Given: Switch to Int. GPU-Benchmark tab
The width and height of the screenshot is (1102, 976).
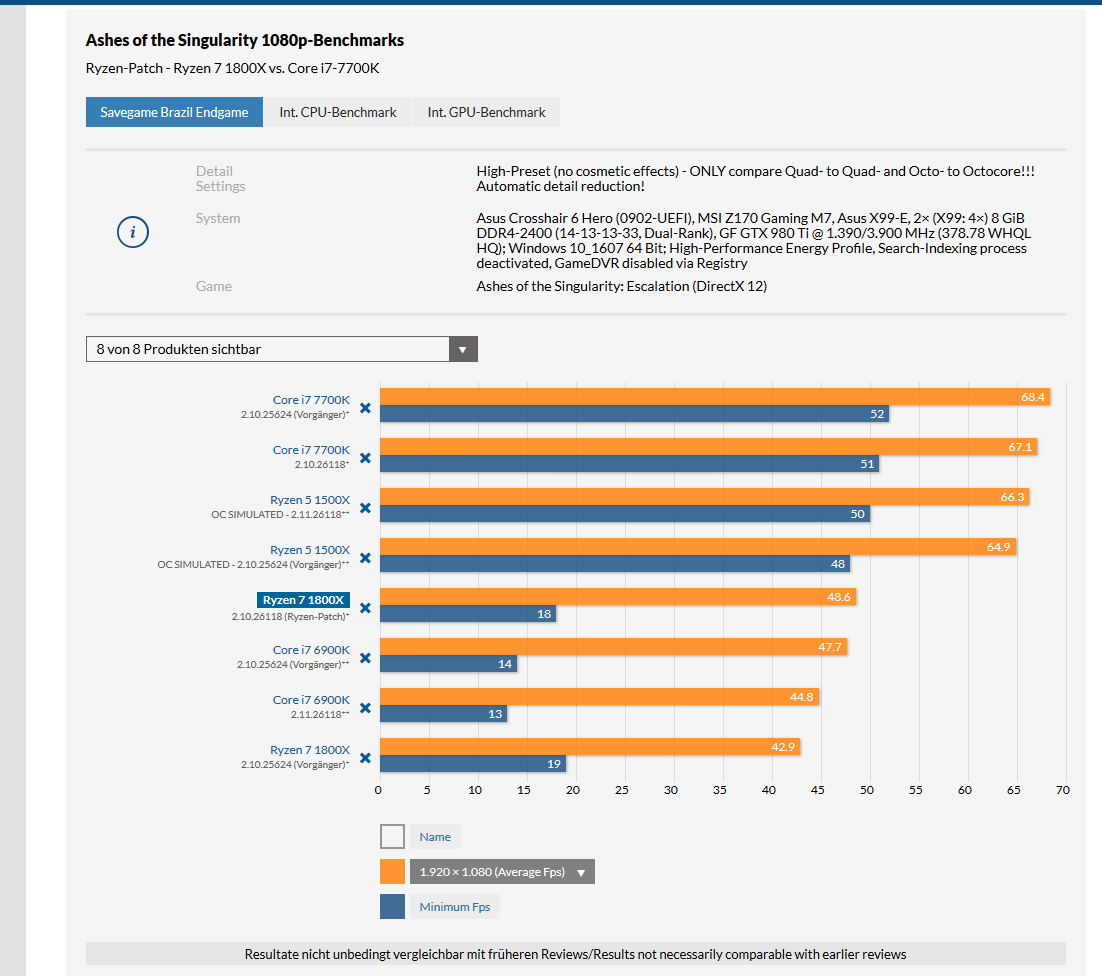Looking at the screenshot, I should [x=486, y=112].
